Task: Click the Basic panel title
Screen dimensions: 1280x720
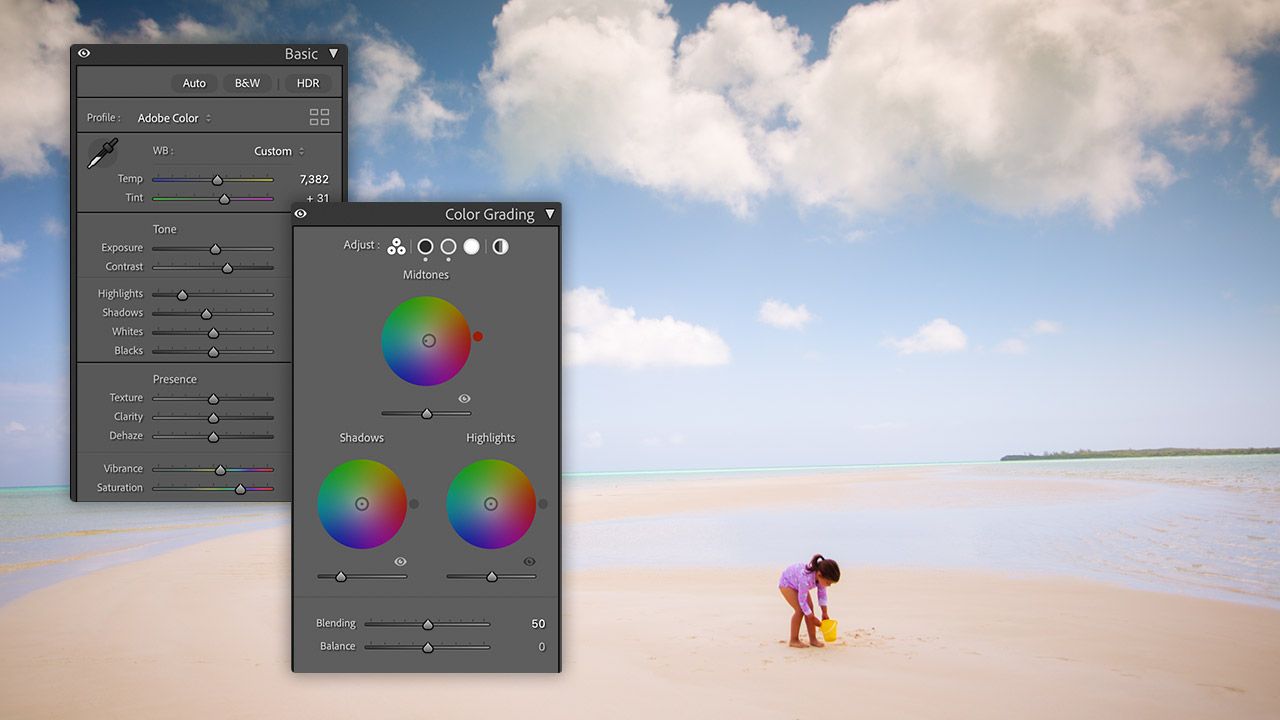Action: tap(301, 54)
